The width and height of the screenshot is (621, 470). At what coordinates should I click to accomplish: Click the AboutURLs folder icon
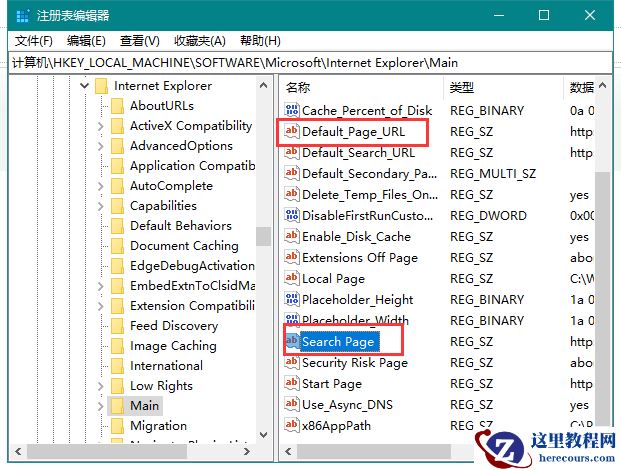118,106
